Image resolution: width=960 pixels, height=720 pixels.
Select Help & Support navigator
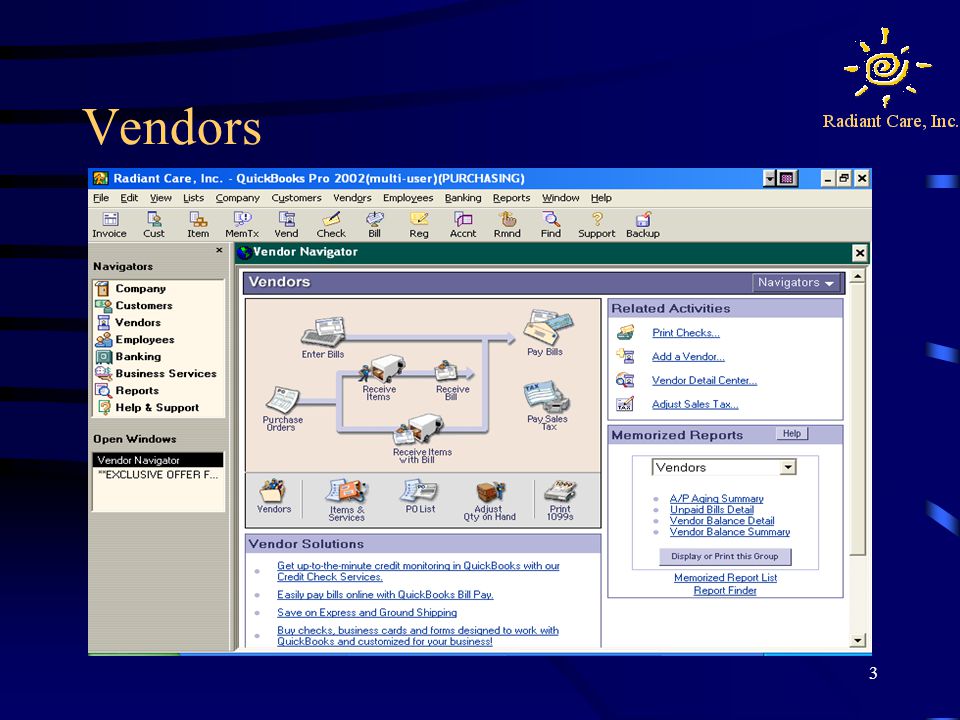pos(157,408)
